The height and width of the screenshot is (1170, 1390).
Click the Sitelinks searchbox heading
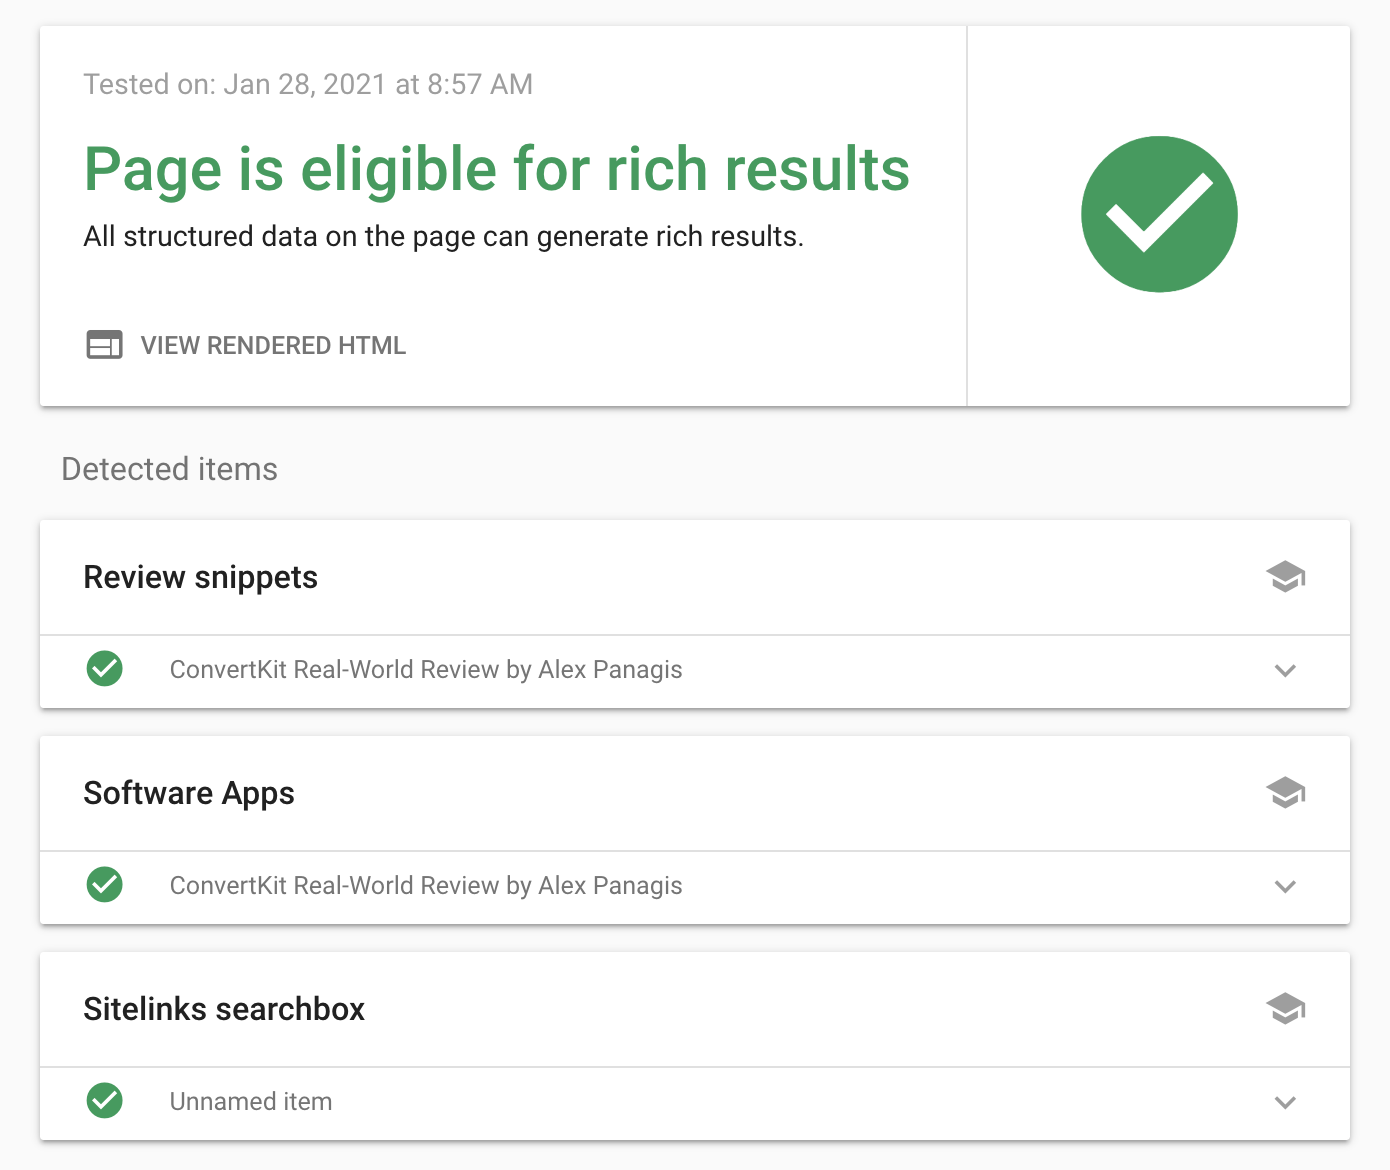pyautogui.click(x=224, y=1009)
